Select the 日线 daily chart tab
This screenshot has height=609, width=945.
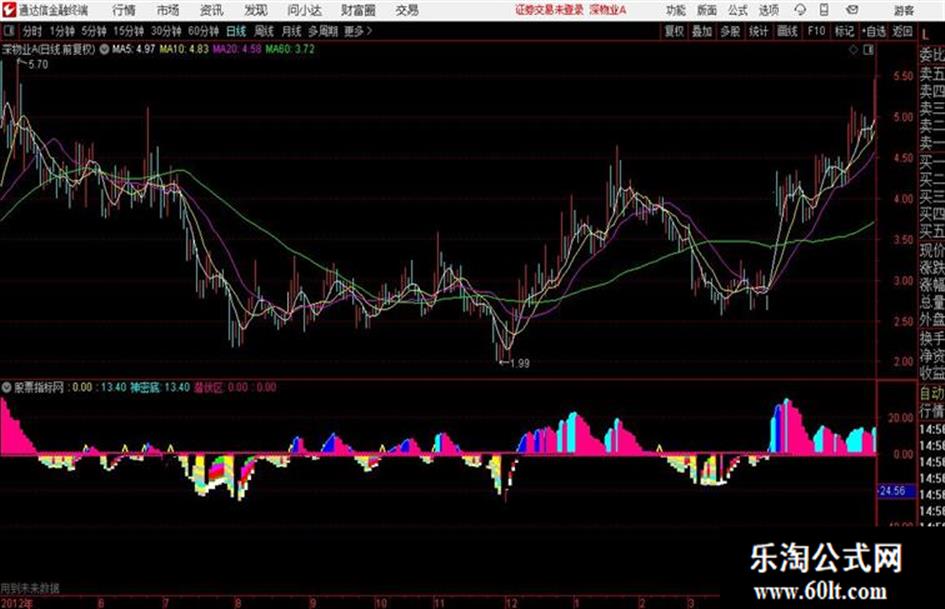236,31
